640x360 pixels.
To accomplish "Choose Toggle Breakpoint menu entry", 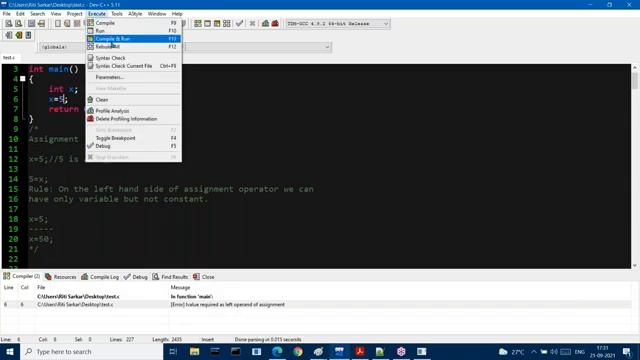I will pos(133,138).
